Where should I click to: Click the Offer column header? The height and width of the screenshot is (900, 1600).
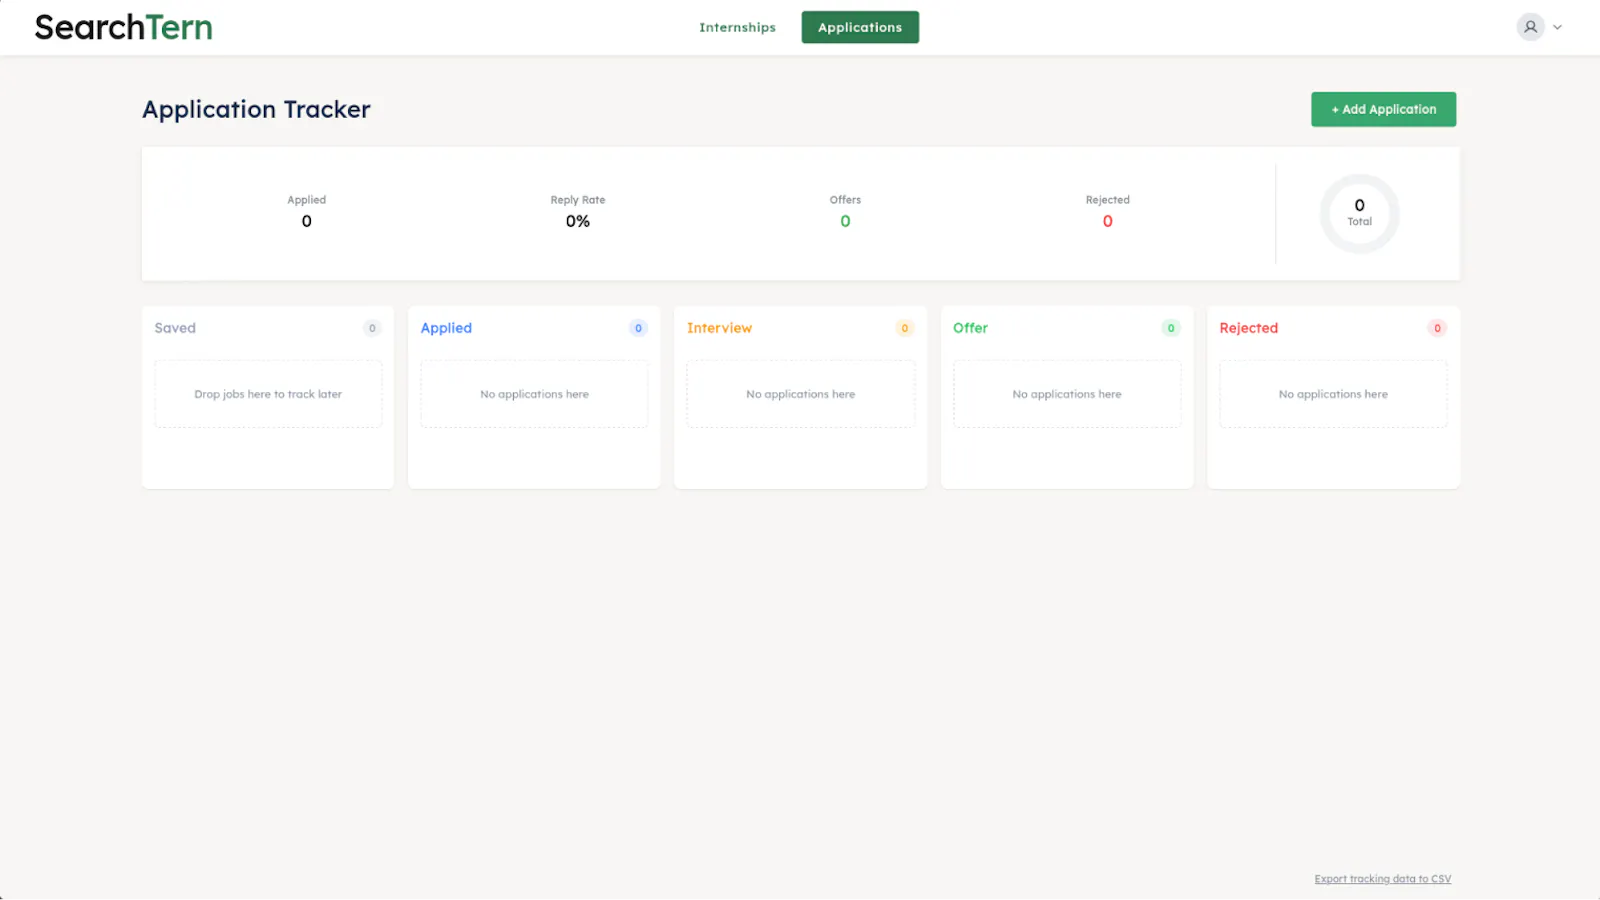coord(970,328)
